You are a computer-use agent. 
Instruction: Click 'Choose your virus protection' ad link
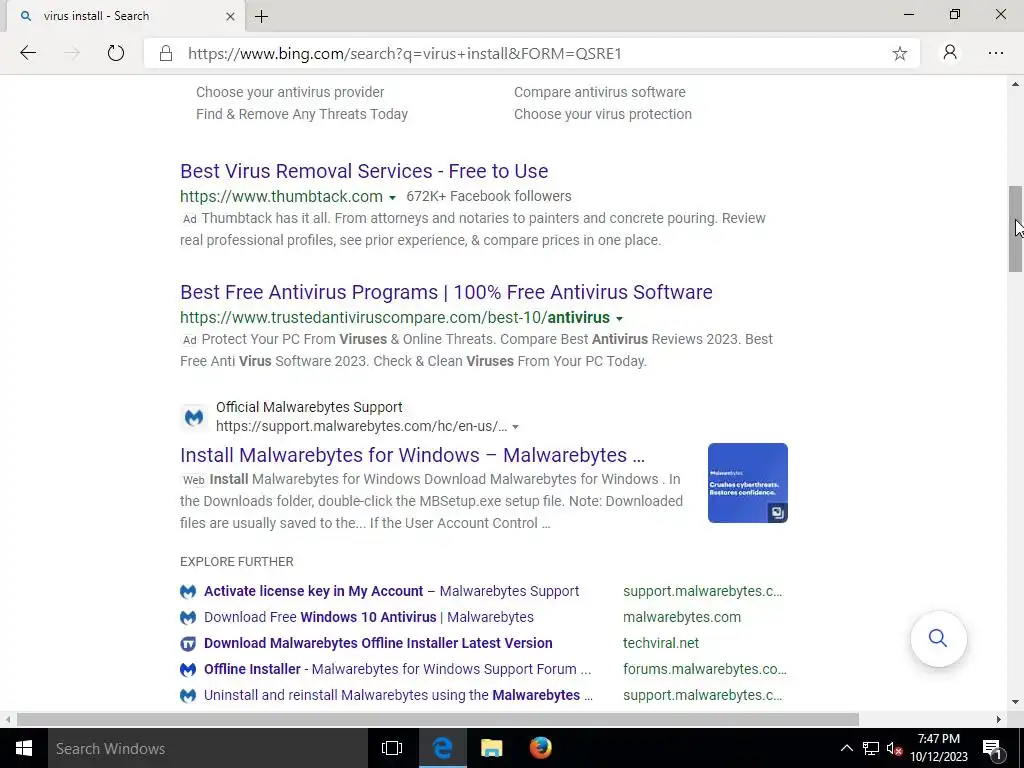pos(603,114)
